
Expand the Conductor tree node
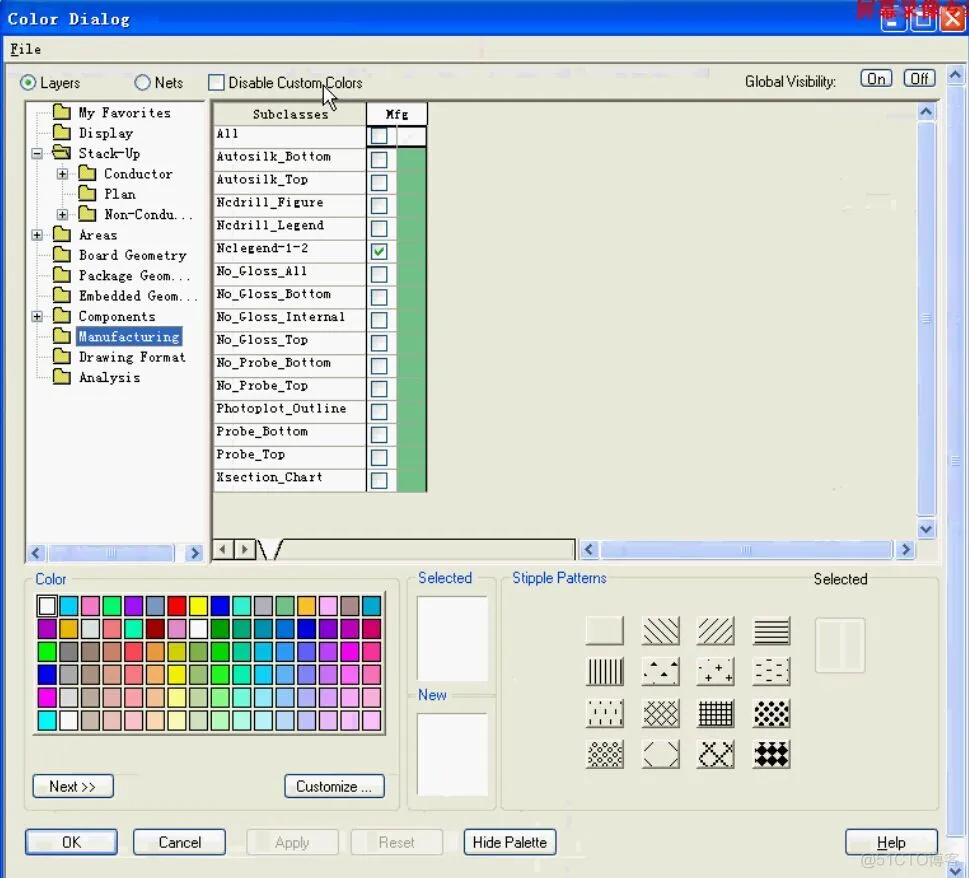click(62, 174)
